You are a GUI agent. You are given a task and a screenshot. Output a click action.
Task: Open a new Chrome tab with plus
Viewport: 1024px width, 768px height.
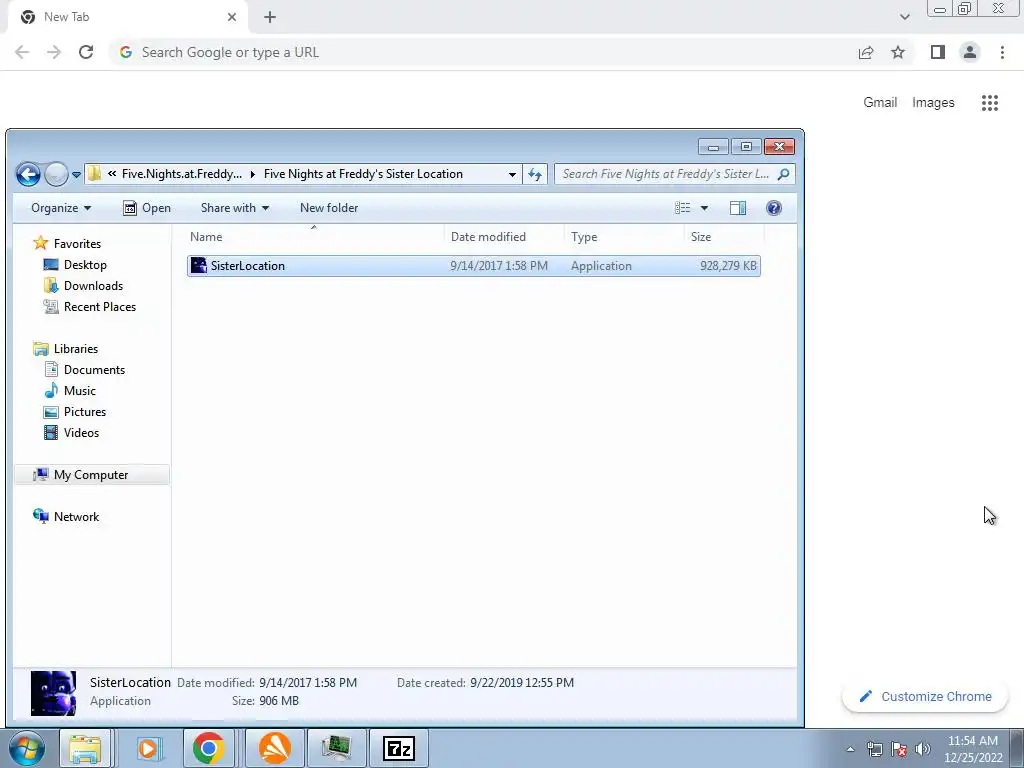click(270, 17)
